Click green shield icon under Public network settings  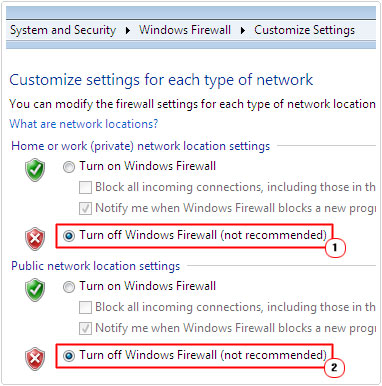point(35,290)
